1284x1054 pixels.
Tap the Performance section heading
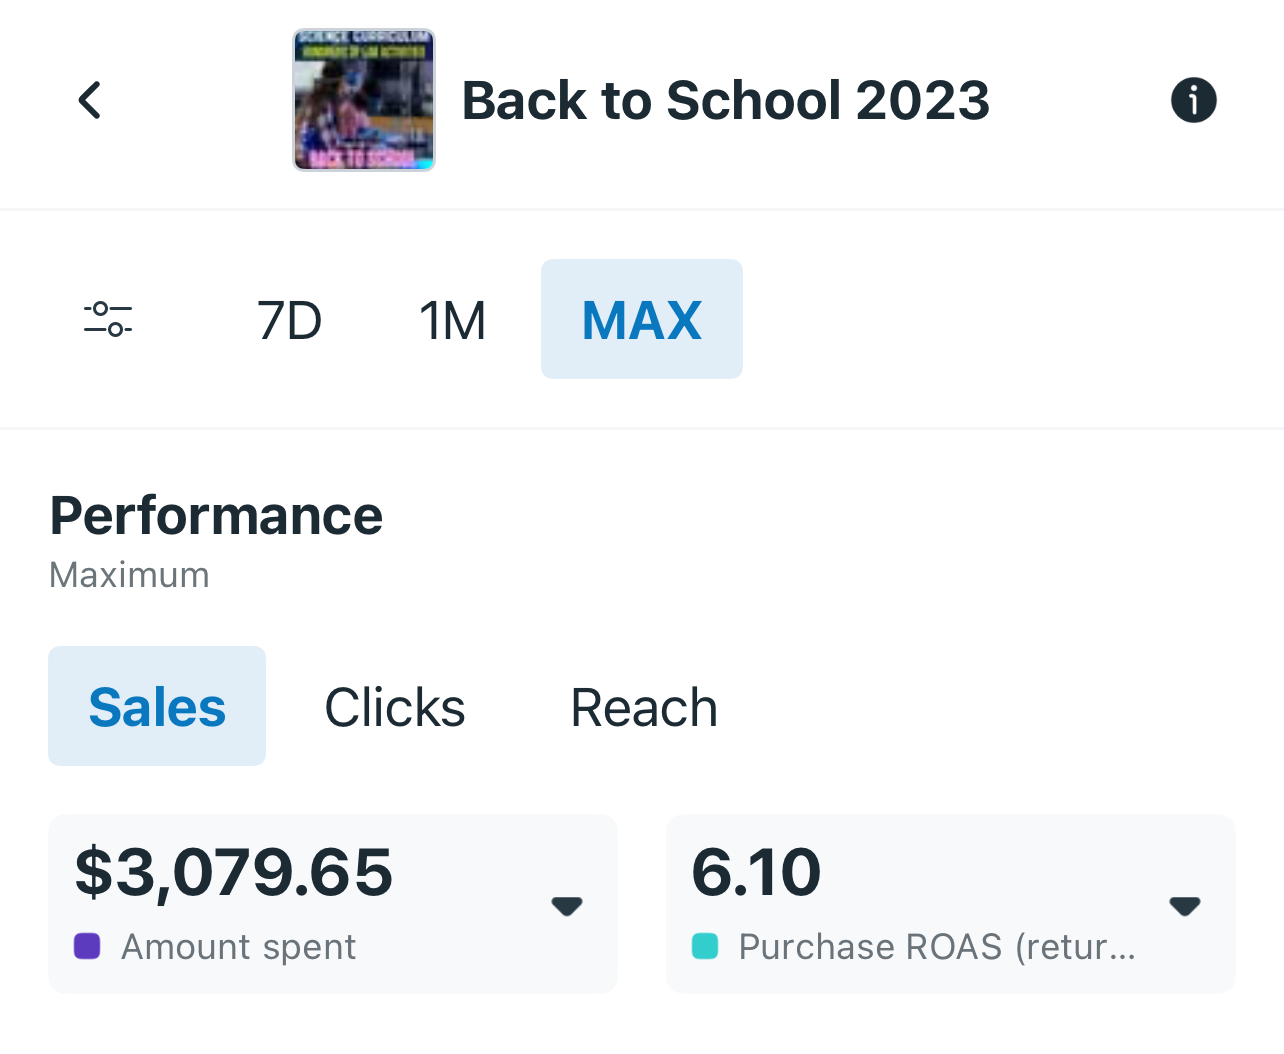(x=216, y=516)
